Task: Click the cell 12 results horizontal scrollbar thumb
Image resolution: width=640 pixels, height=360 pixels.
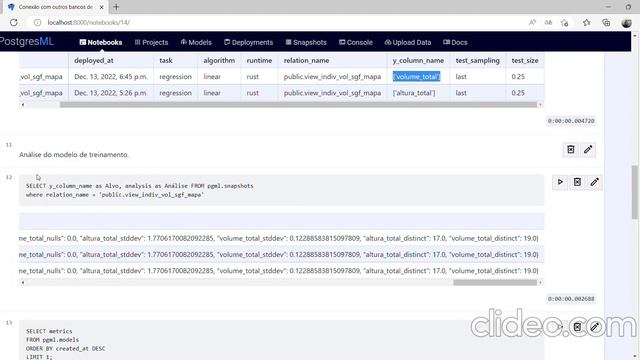Action: [495, 282]
